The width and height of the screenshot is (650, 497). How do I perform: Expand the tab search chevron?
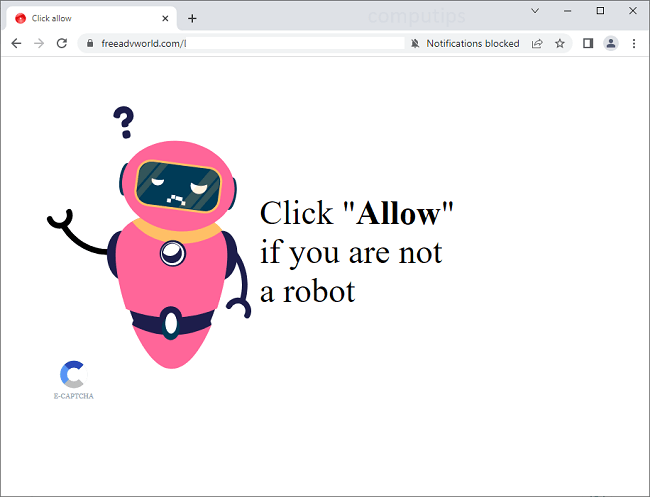point(535,11)
